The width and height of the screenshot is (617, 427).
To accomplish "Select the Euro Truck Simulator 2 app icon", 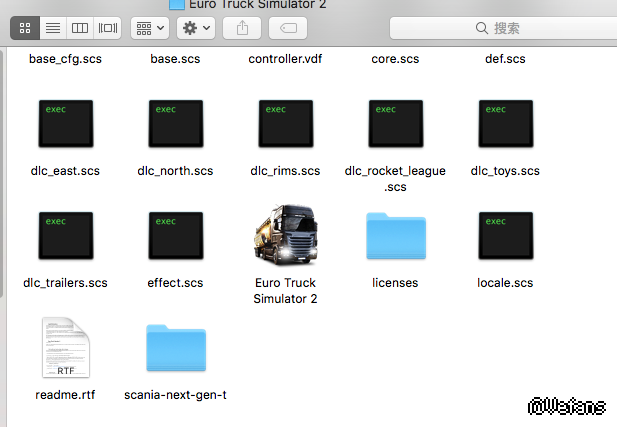I will point(286,237).
